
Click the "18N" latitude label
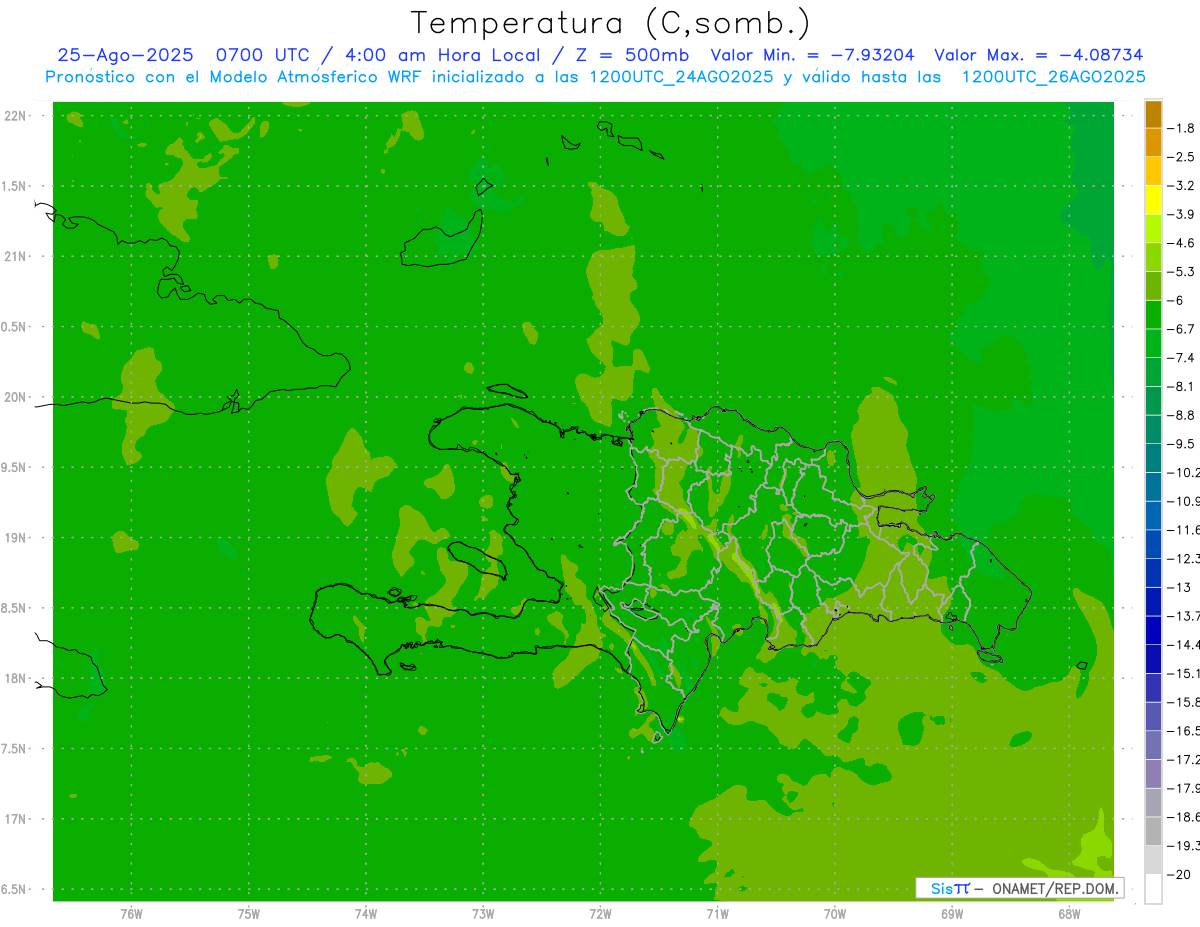point(13,679)
